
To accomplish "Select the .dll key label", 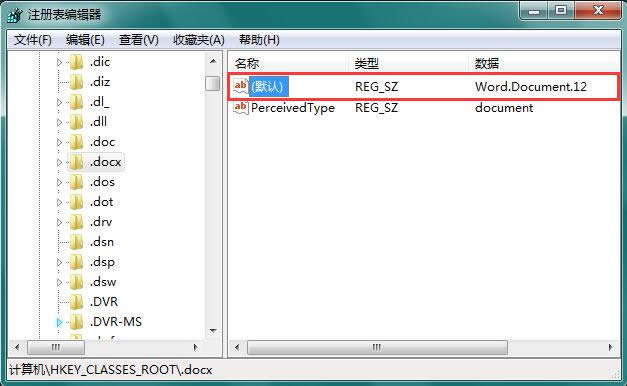I will 98,122.
